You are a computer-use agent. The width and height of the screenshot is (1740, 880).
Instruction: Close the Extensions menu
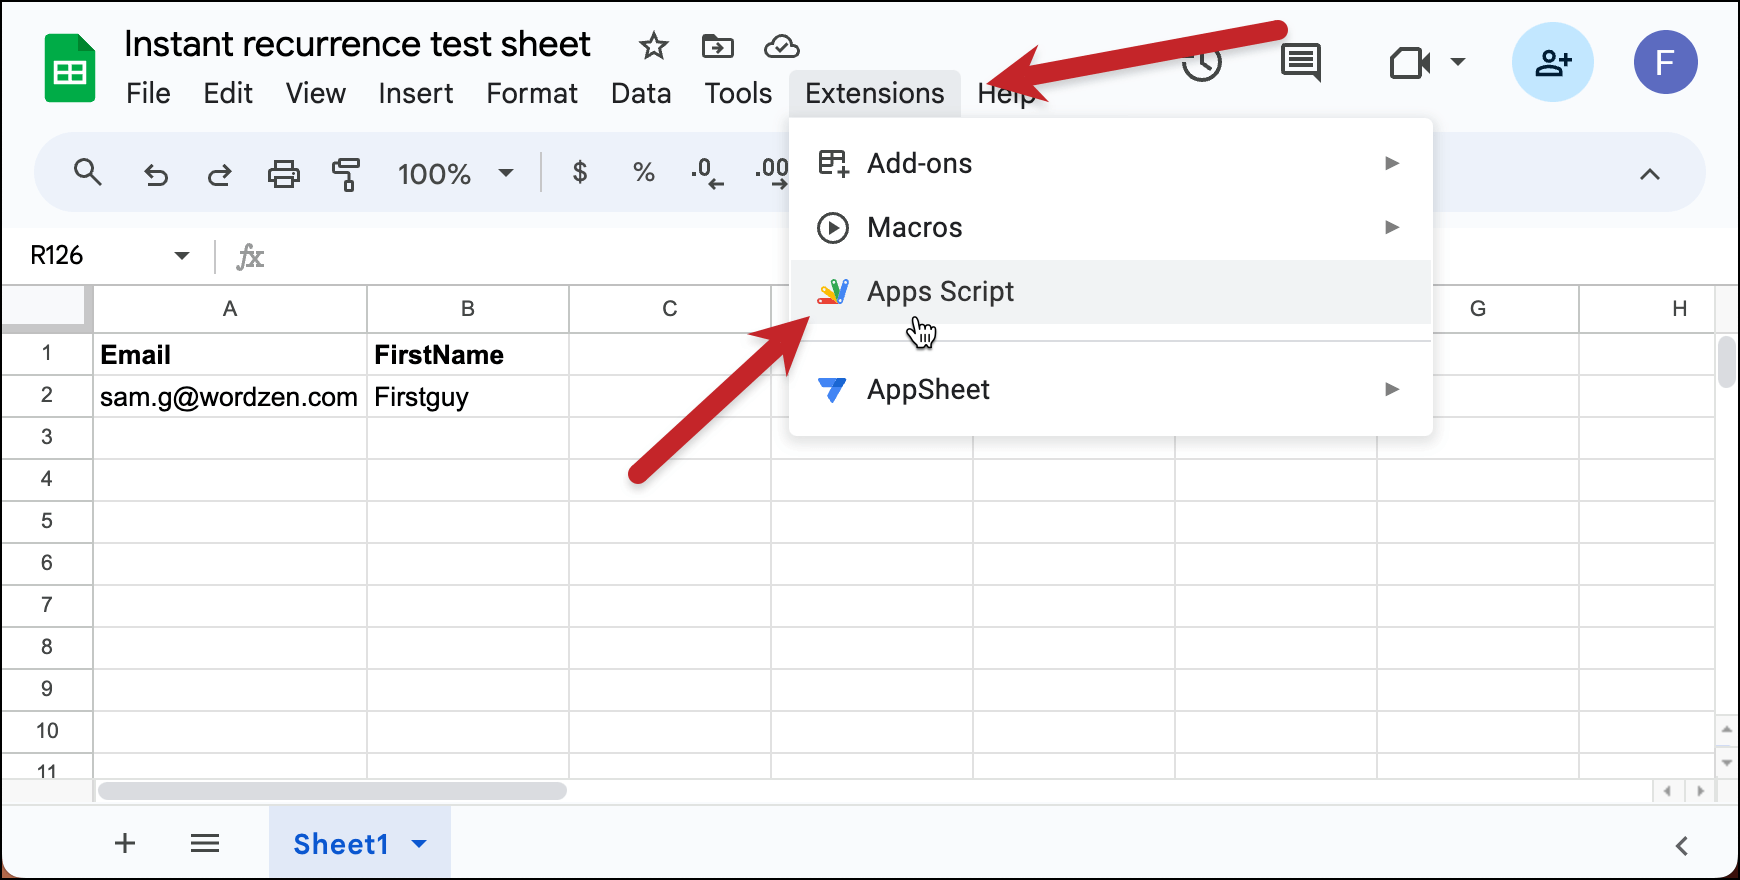tap(875, 93)
